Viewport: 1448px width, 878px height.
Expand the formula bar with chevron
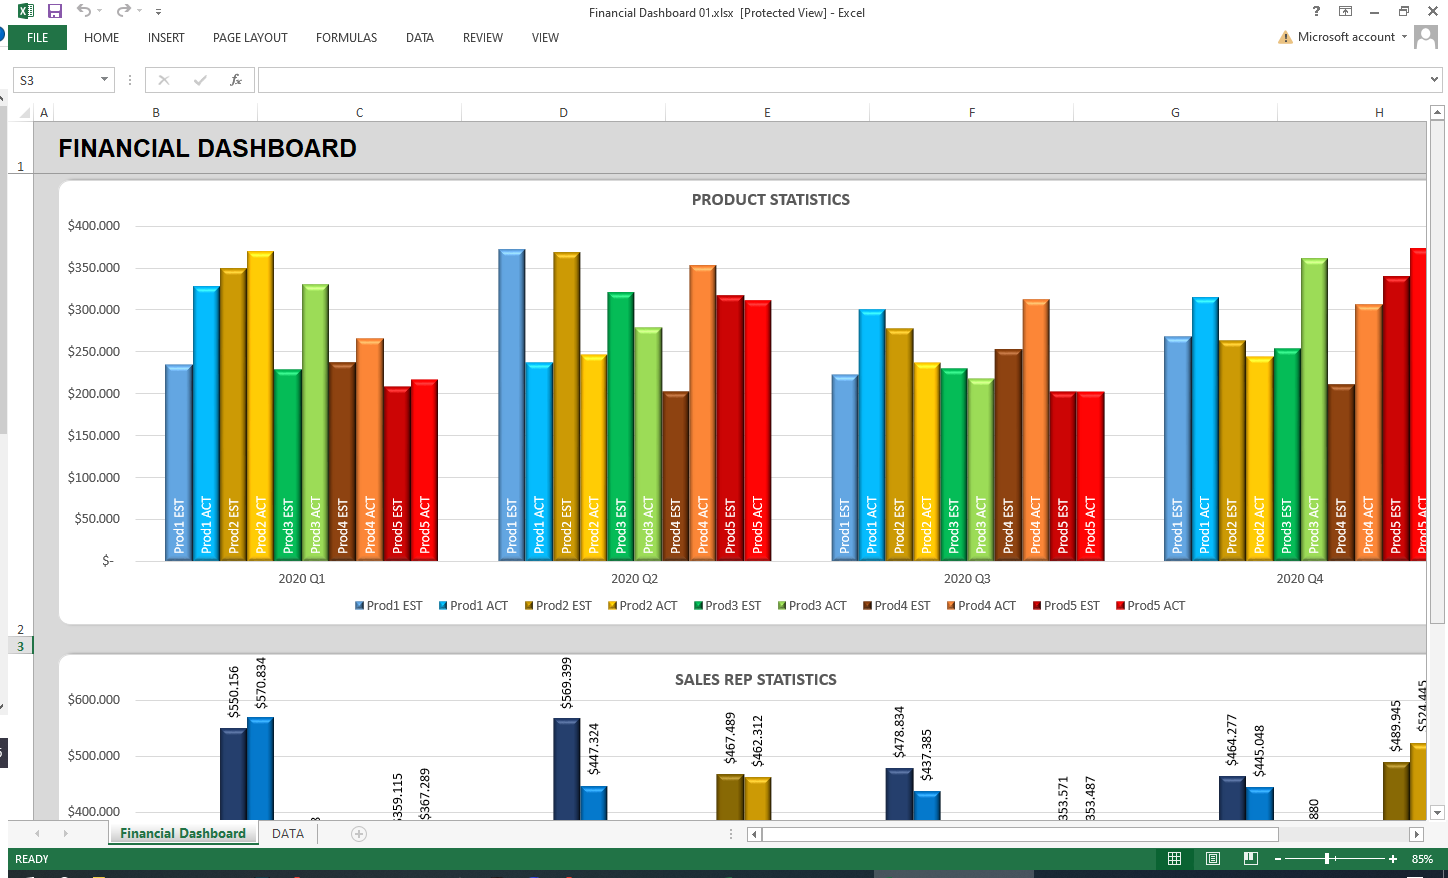pos(1434,80)
